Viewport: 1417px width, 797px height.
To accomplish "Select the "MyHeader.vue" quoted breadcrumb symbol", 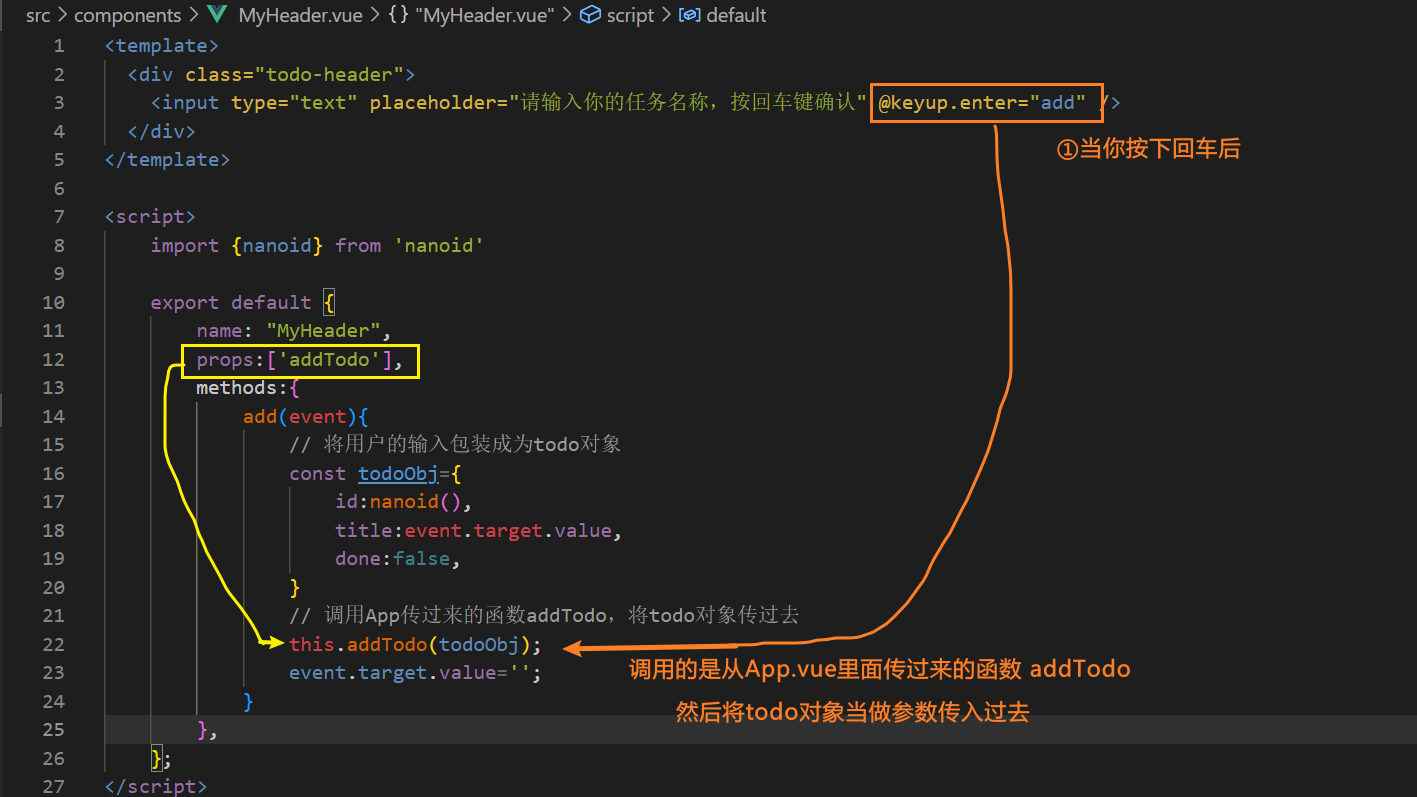I will pos(485,15).
